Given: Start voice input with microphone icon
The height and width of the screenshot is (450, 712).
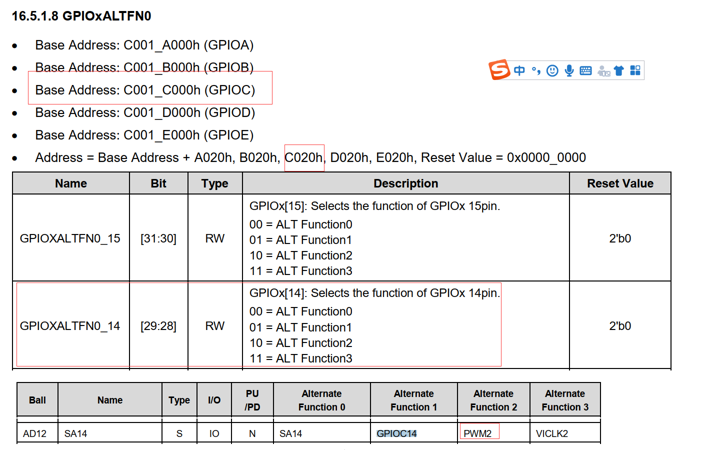Looking at the screenshot, I should click(x=569, y=71).
